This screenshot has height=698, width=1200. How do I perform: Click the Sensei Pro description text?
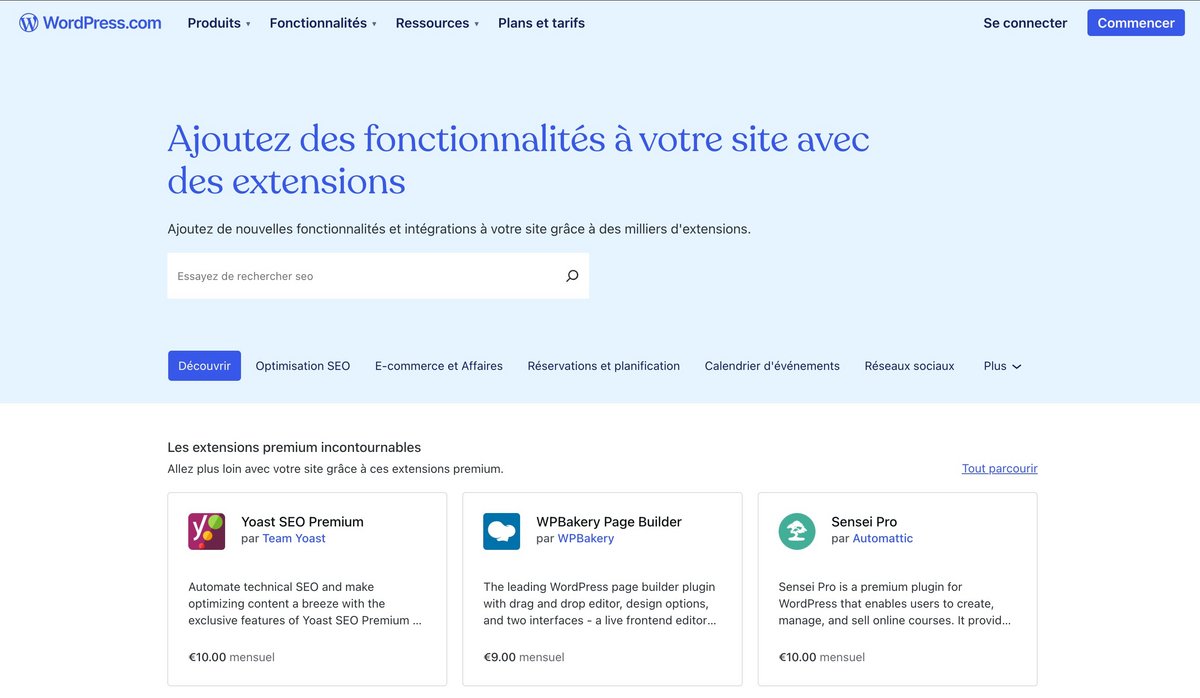pos(895,604)
